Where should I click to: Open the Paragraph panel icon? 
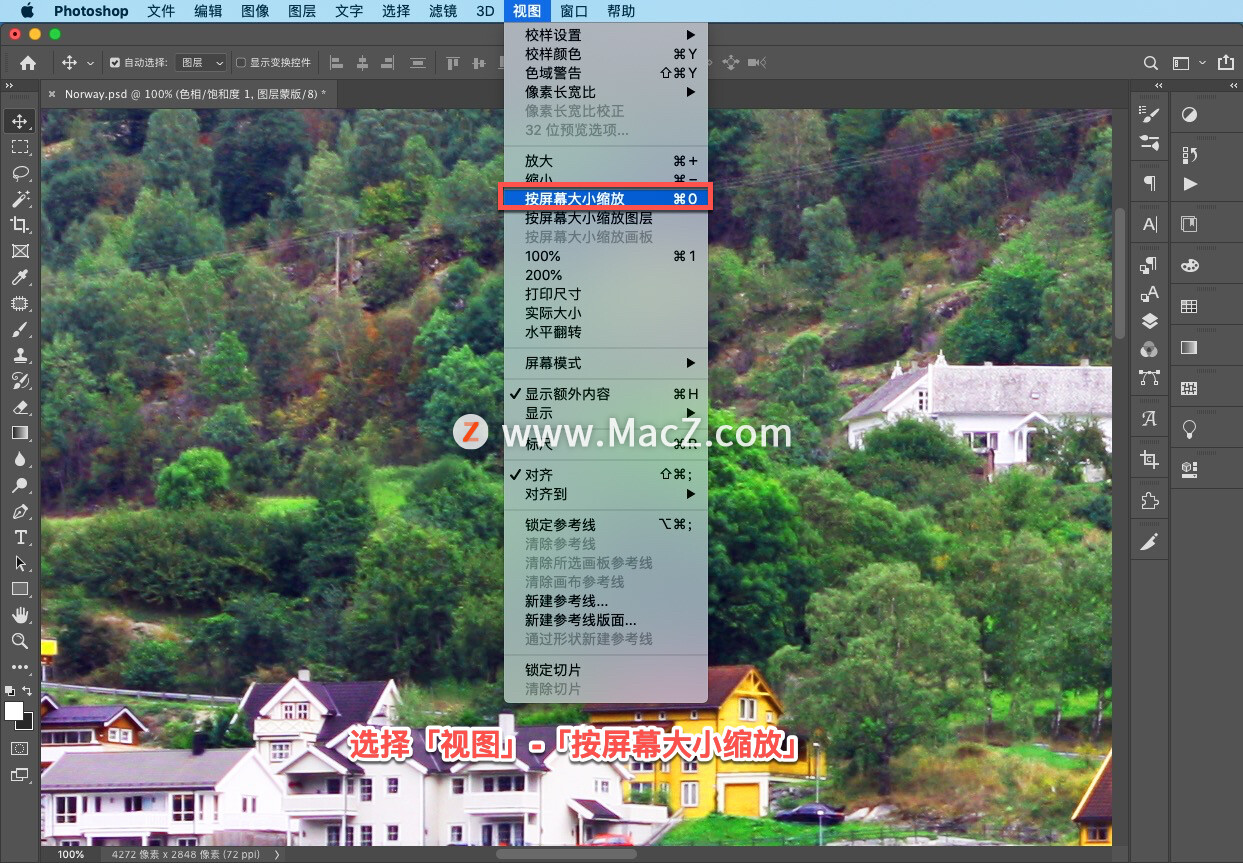point(1149,183)
